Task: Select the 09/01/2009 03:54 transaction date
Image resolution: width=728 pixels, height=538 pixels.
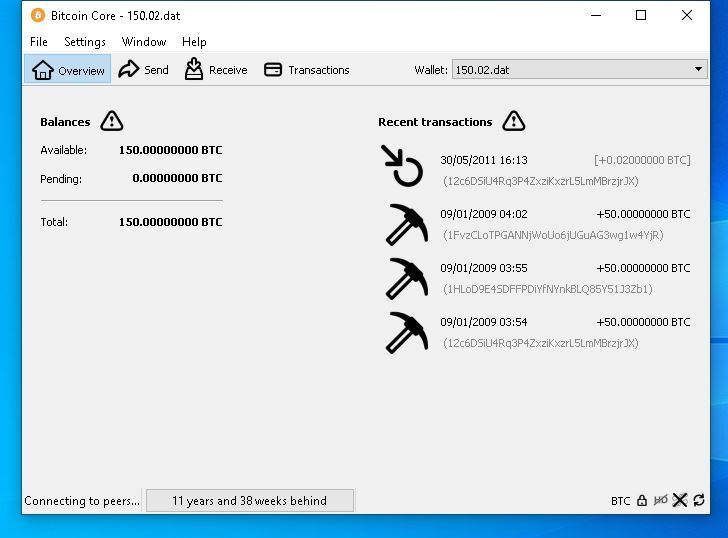Action: (484, 322)
